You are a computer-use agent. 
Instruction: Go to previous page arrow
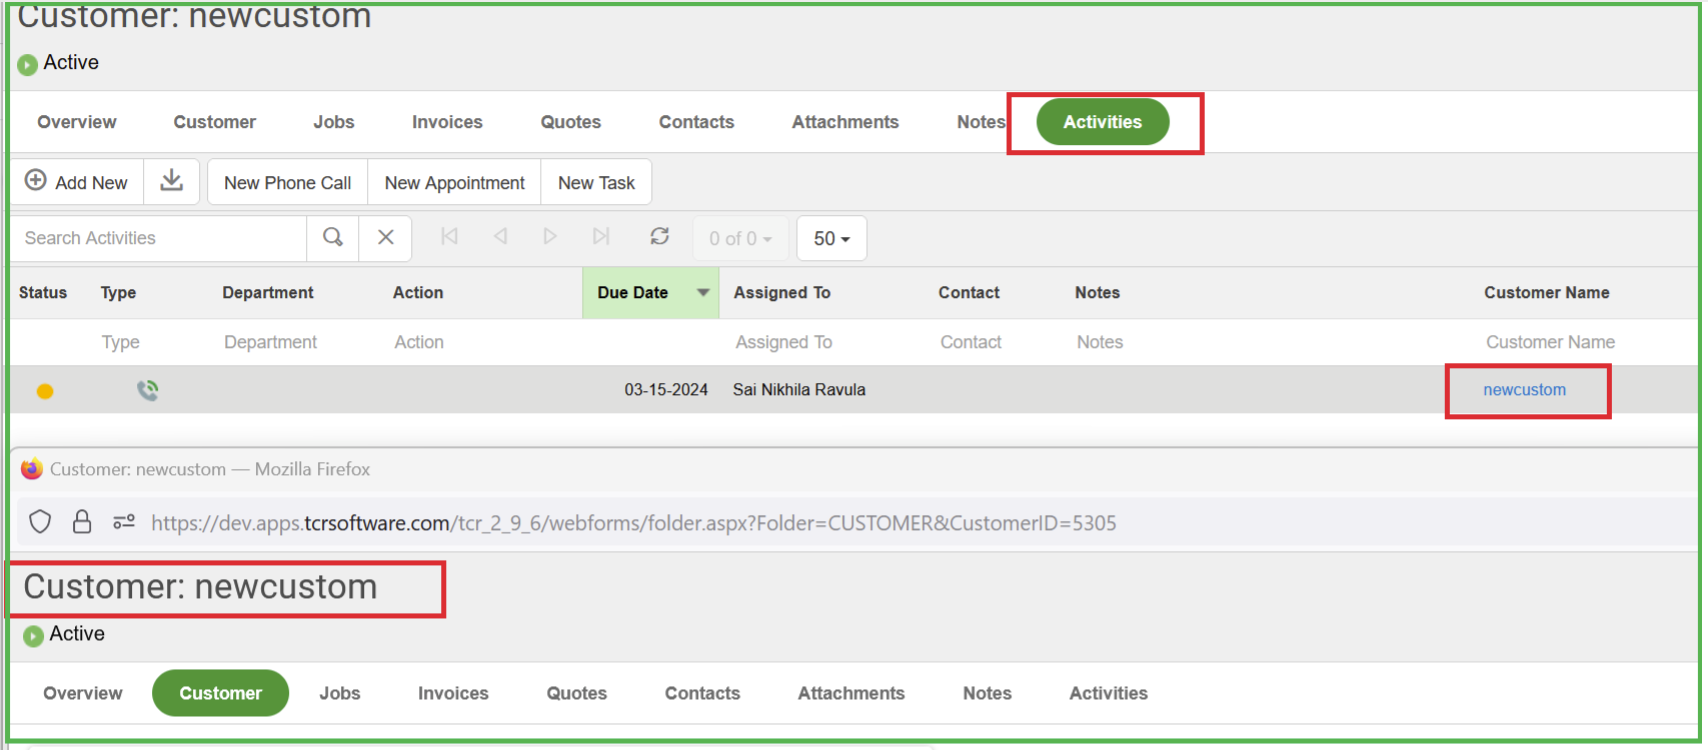[x=500, y=237]
